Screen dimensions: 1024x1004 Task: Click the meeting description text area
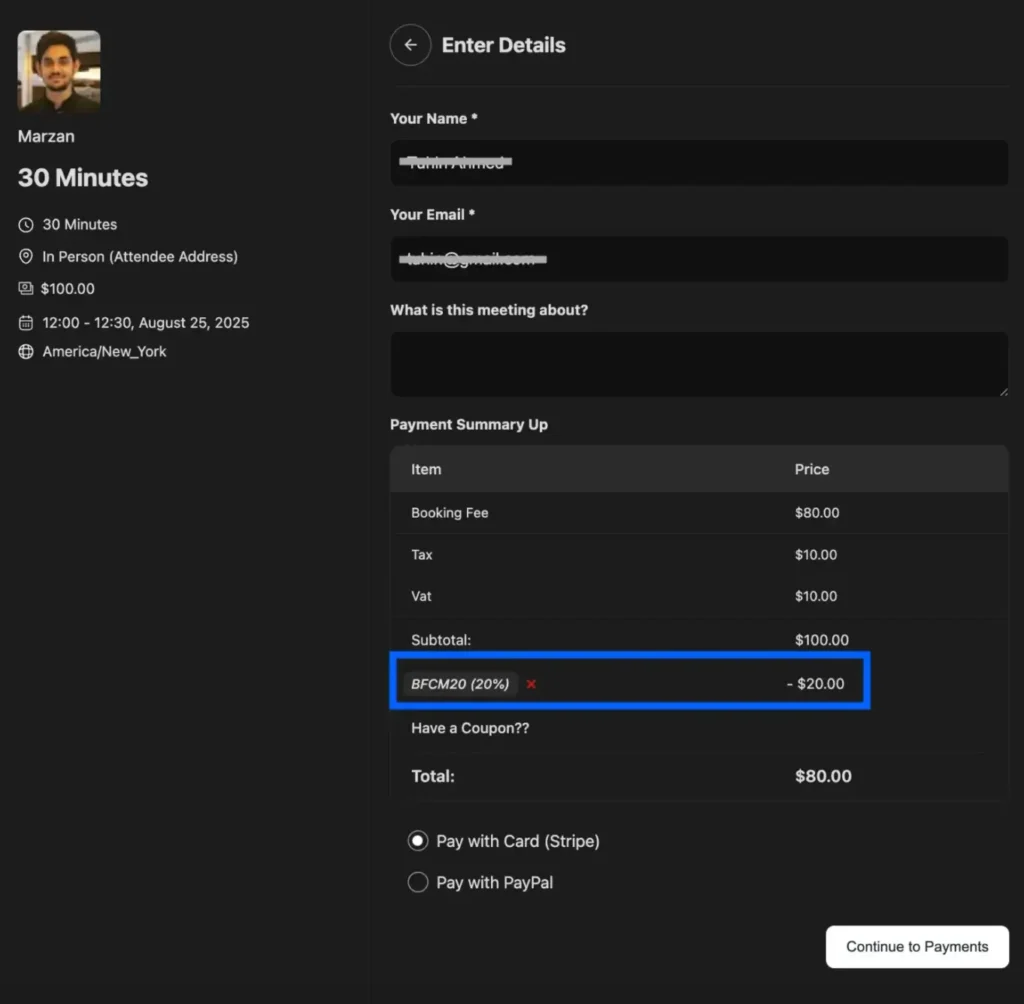pyautogui.click(x=698, y=363)
